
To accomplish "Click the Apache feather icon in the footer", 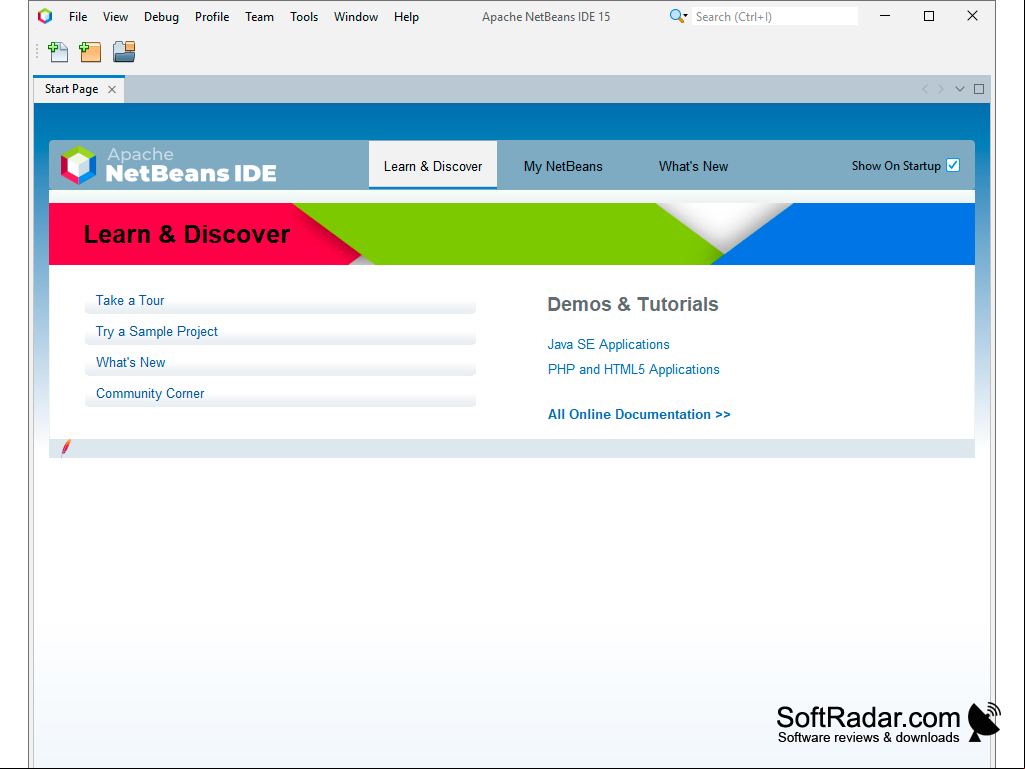I will (x=65, y=448).
